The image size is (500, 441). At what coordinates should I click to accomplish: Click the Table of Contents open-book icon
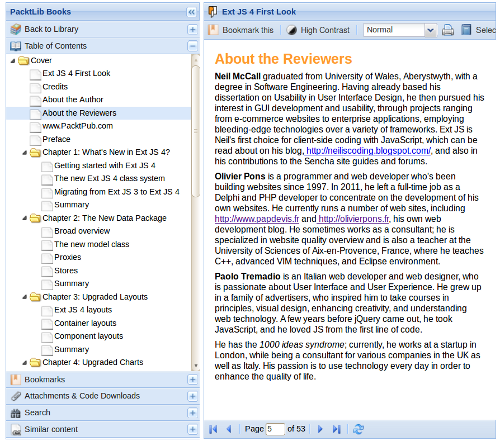click(x=15, y=46)
